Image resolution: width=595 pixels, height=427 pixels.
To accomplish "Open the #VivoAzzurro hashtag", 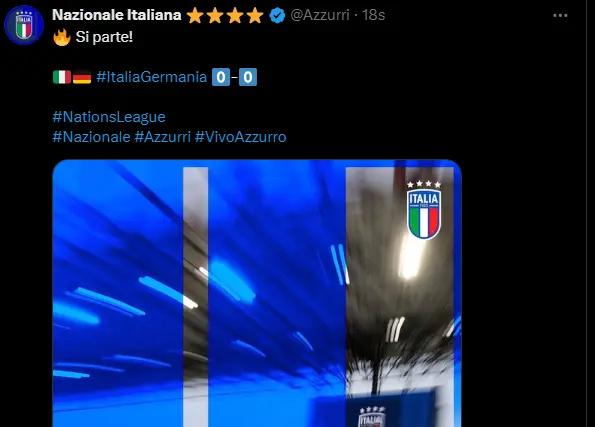I will pyautogui.click(x=241, y=137).
